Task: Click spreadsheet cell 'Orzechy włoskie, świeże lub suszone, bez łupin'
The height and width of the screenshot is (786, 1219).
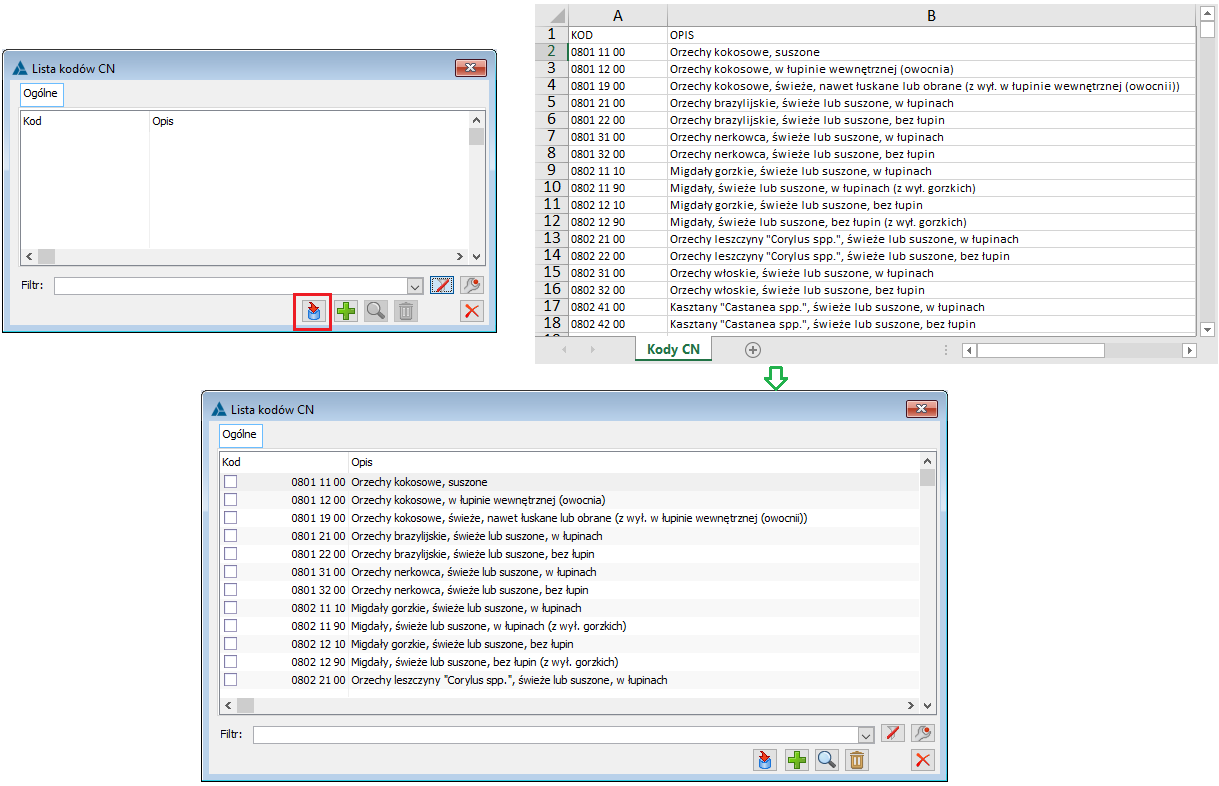Action: click(x=931, y=290)
